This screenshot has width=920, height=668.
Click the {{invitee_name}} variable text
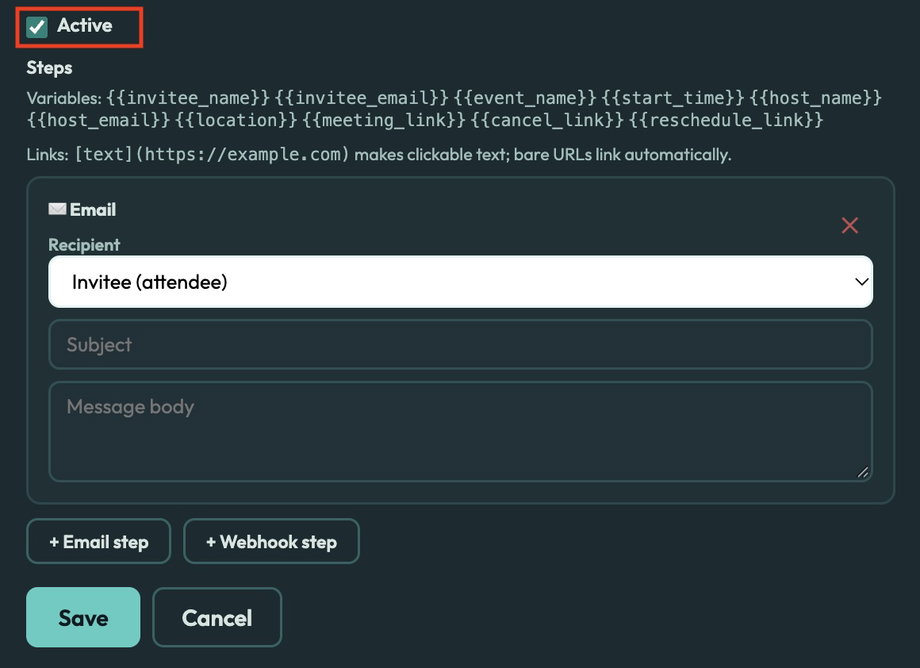point(188,97)
